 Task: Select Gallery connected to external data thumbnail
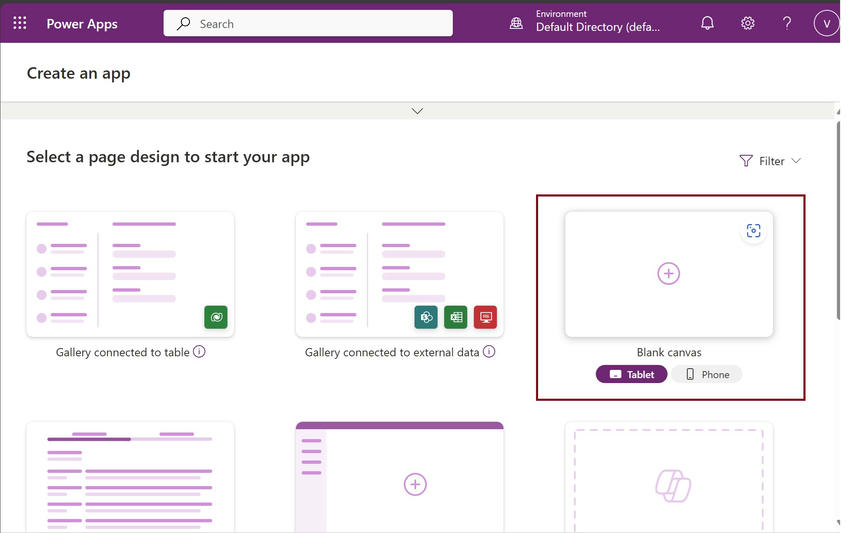(x=400, y=274)
